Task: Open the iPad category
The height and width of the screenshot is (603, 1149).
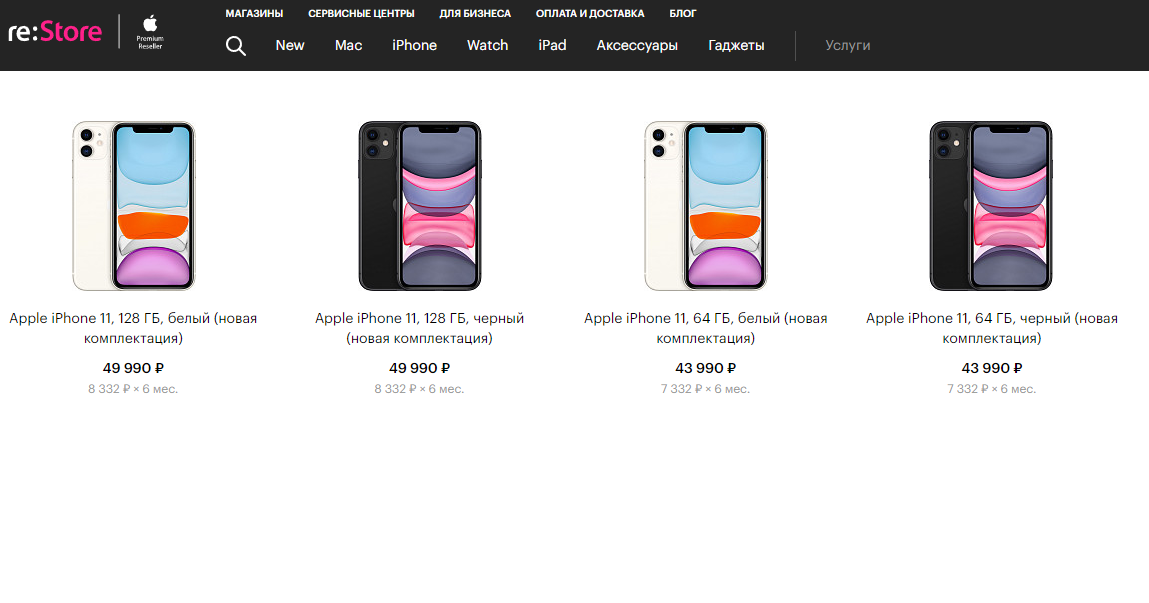Action: [552, 46]
